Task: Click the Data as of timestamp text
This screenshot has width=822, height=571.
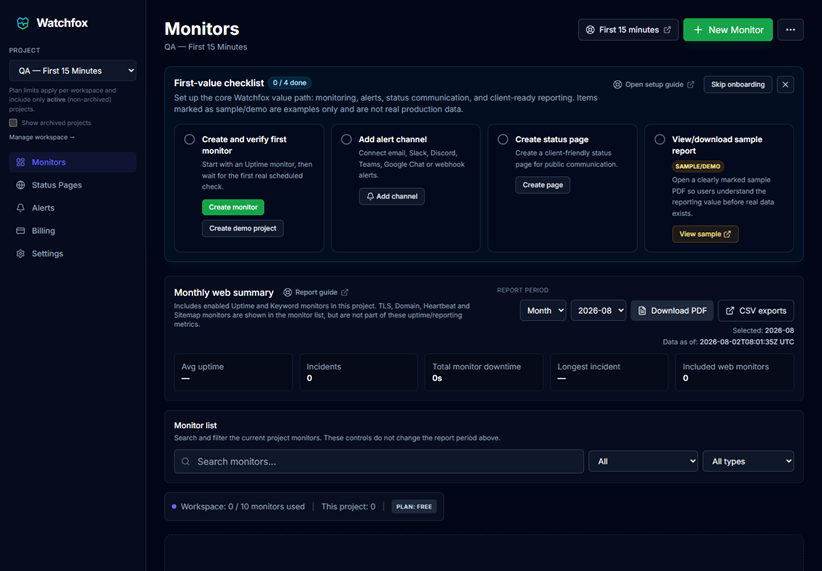Action: (x=728, y=342)
